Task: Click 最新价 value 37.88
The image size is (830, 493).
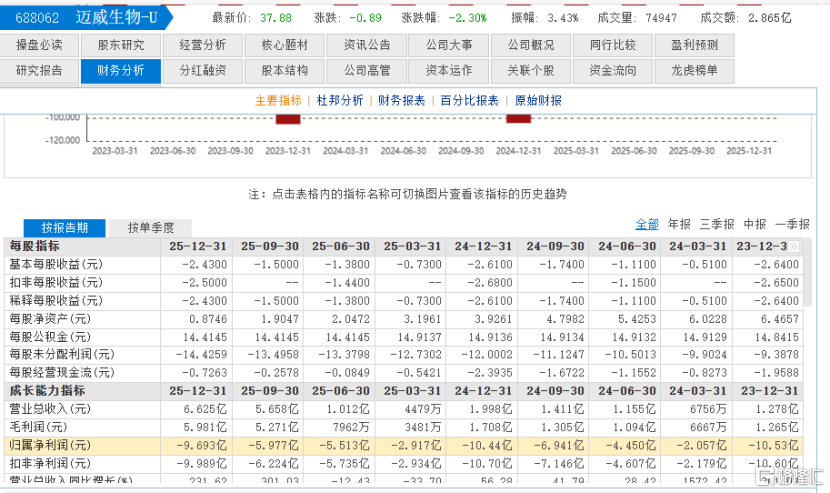Action: coord(276,18)
